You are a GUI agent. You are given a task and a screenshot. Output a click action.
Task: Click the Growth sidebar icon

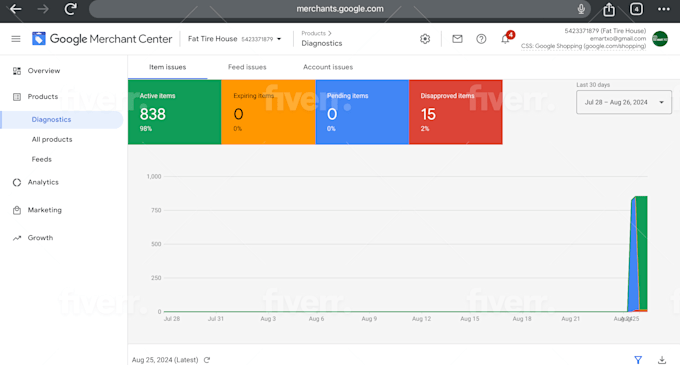point(16,238)
